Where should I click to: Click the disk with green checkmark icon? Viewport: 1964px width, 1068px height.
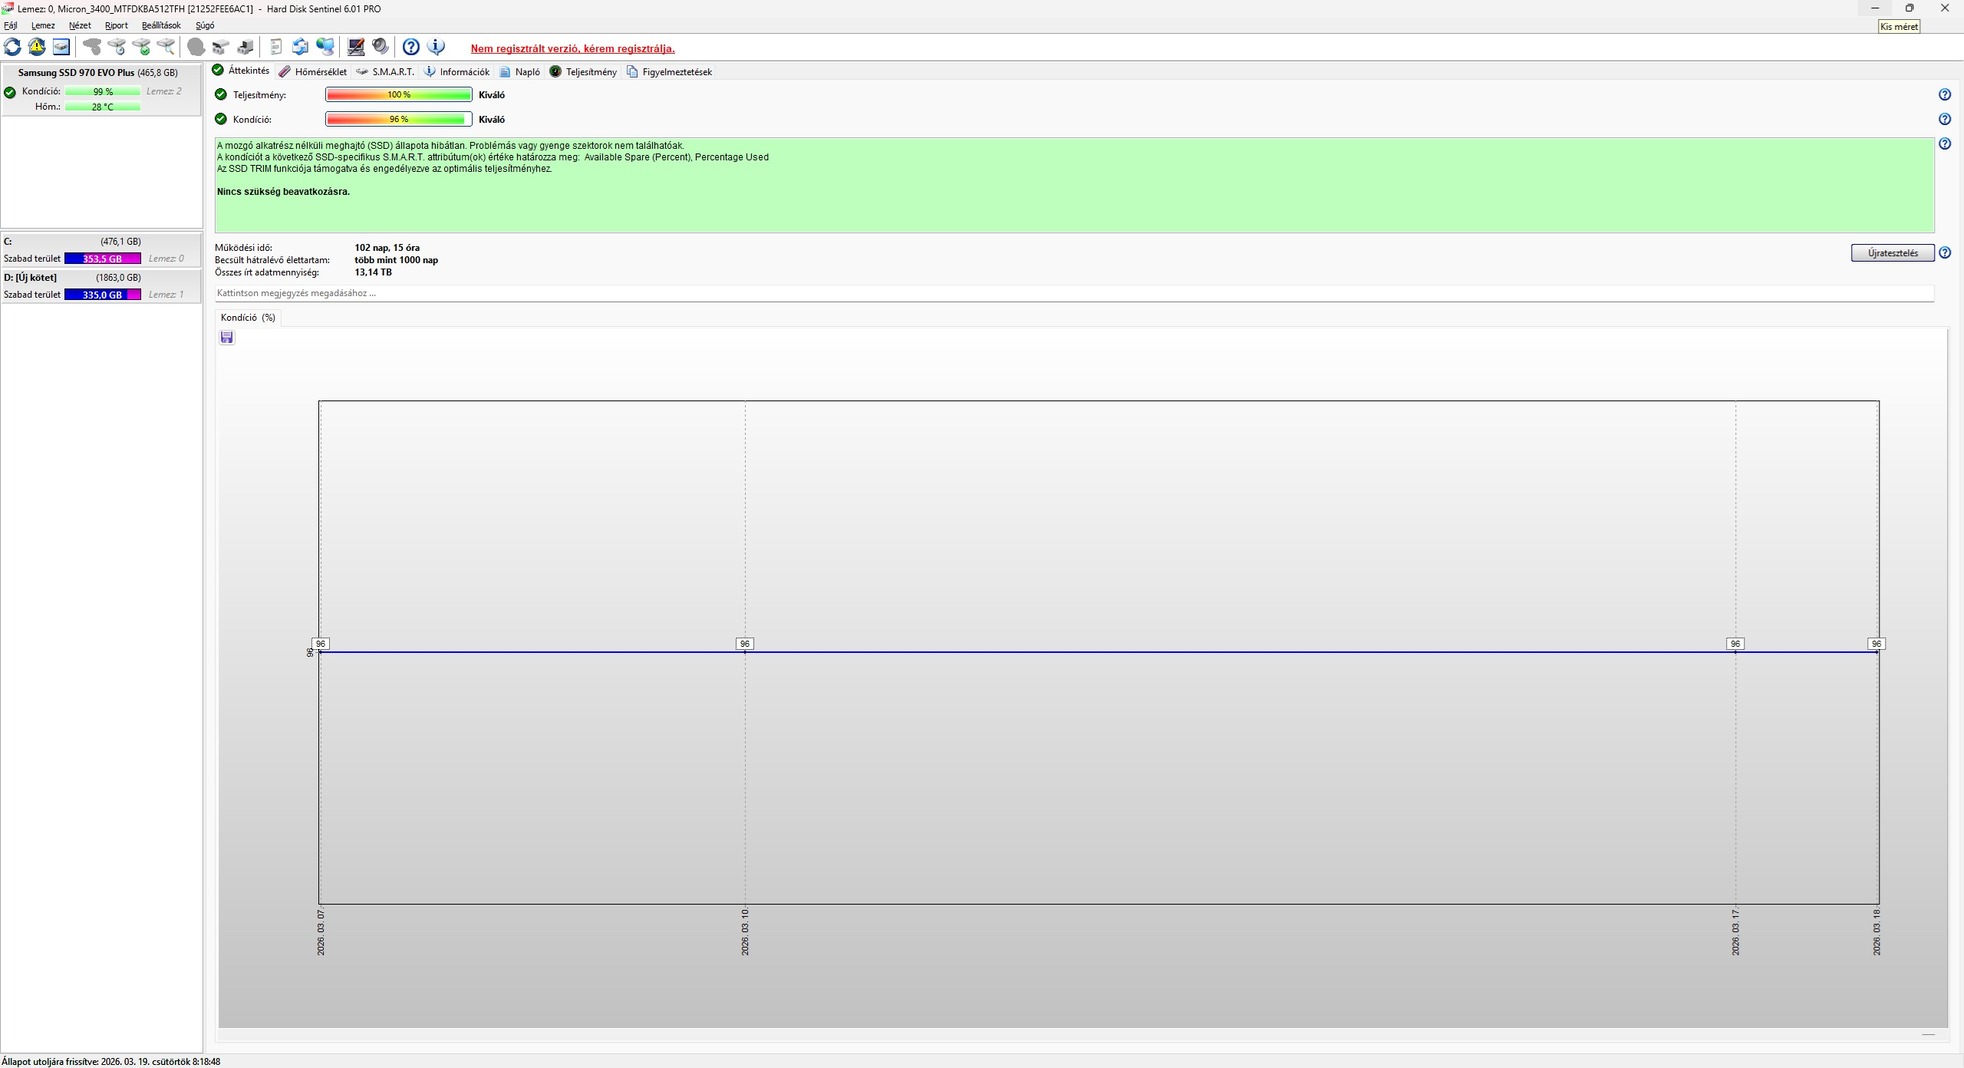click(141, 47)
